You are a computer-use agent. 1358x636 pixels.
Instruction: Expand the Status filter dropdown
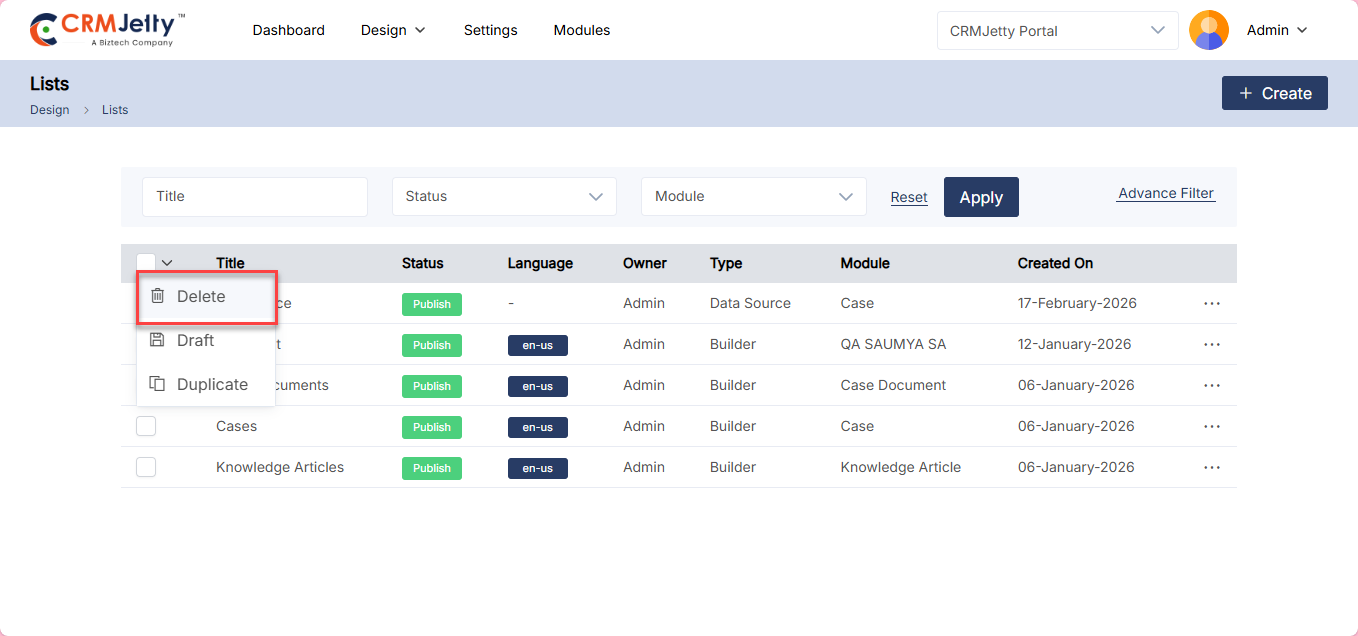(x=504, y=197)
